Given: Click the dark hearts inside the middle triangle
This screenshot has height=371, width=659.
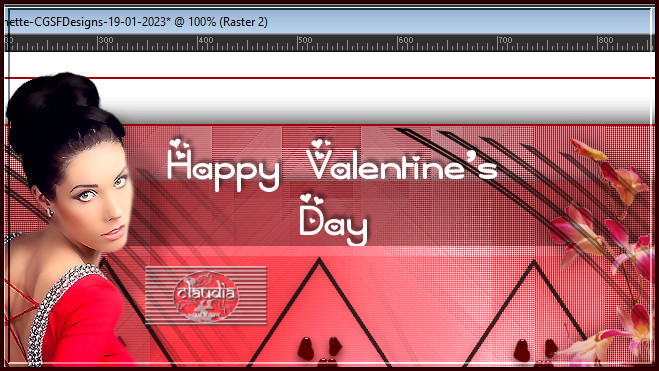Looking at the screenshot, I should 320,350.
